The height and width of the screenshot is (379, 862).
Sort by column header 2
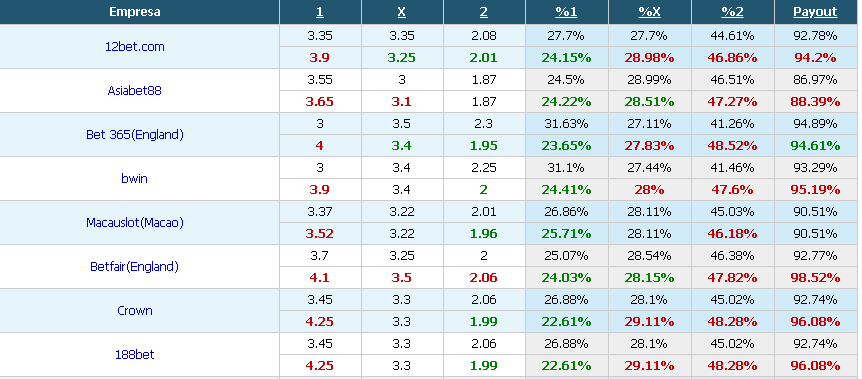pos(484,12)
